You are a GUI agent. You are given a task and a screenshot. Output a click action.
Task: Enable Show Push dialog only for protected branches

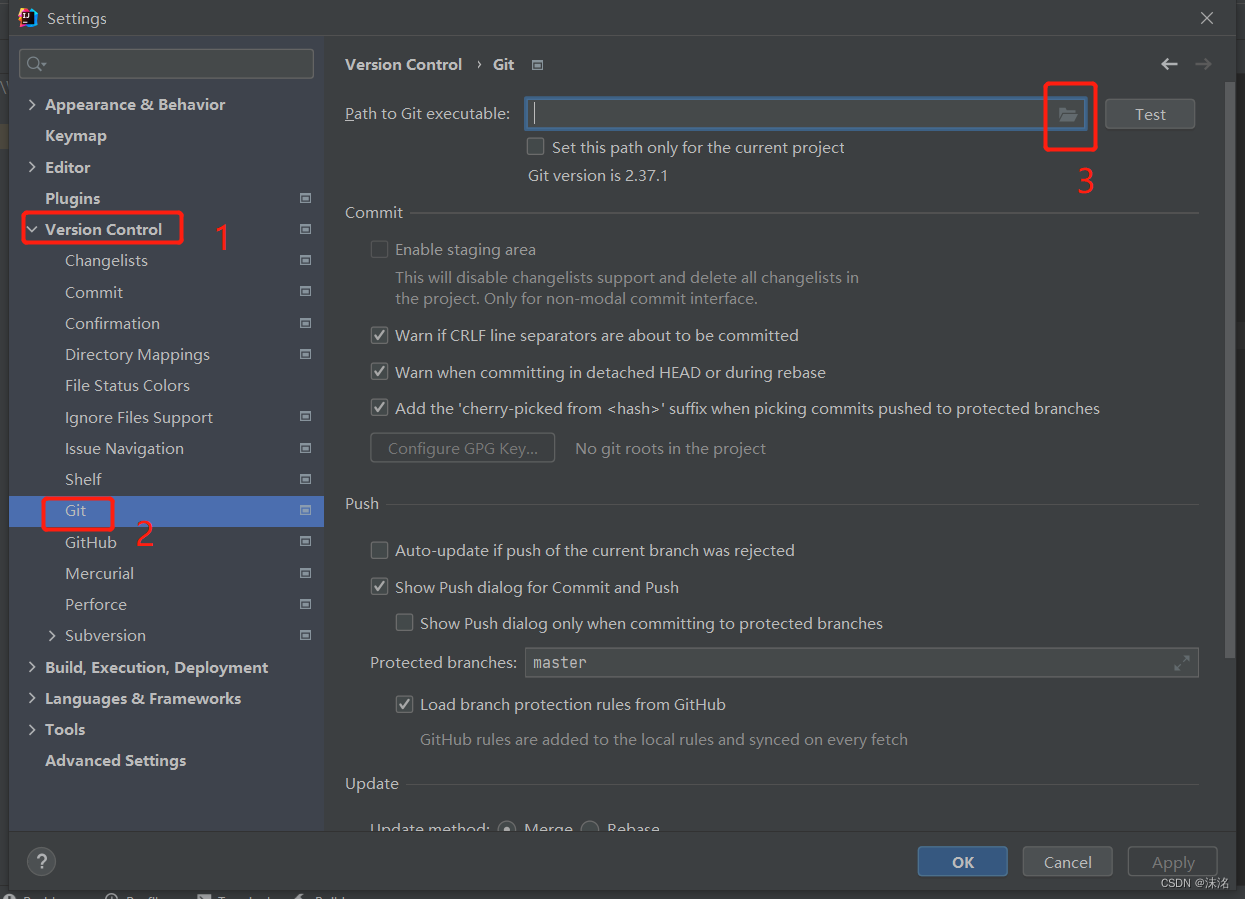pos(404,623)
